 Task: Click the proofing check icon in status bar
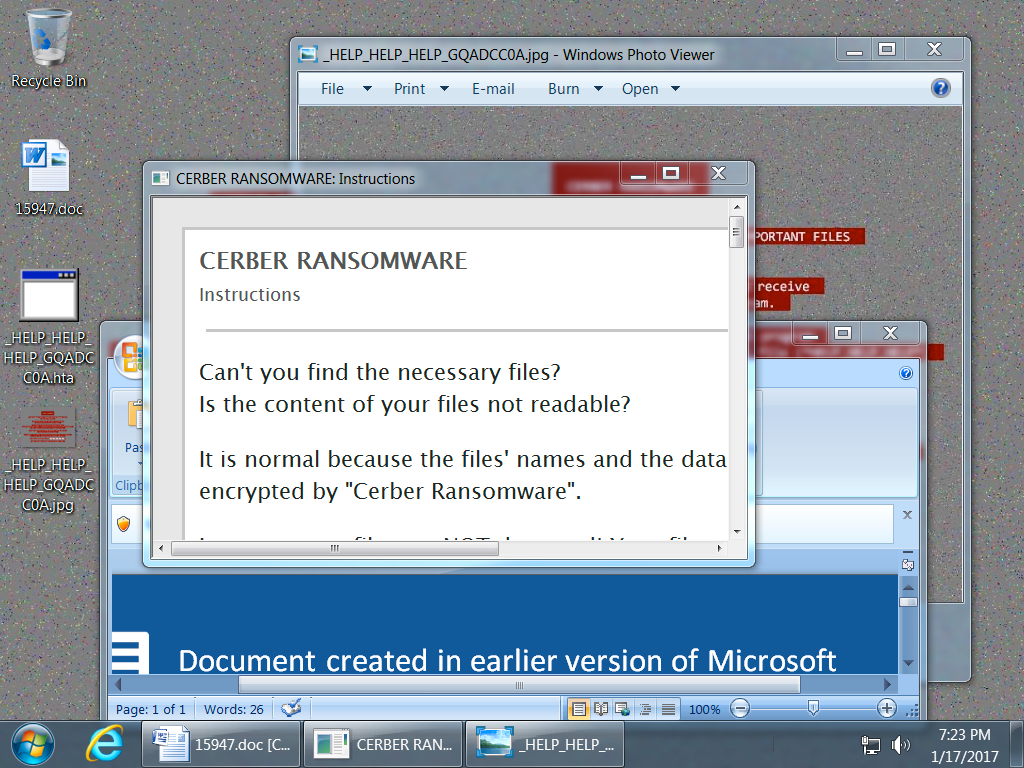point(291,708)
